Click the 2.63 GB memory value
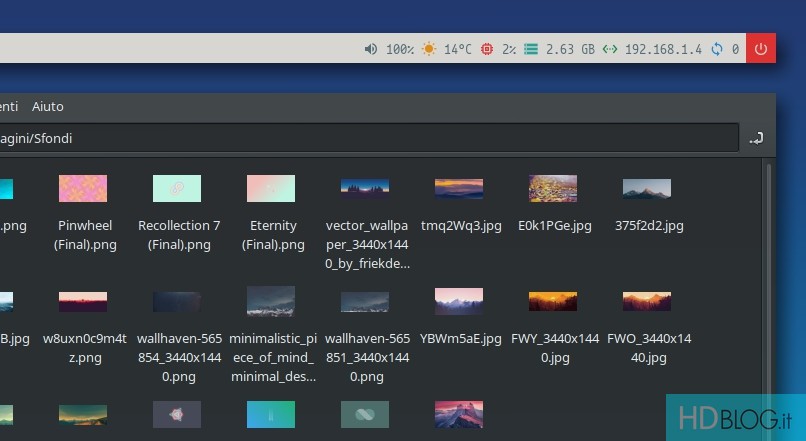The height and width of the screenshot is (441, 806). point(570,49)
